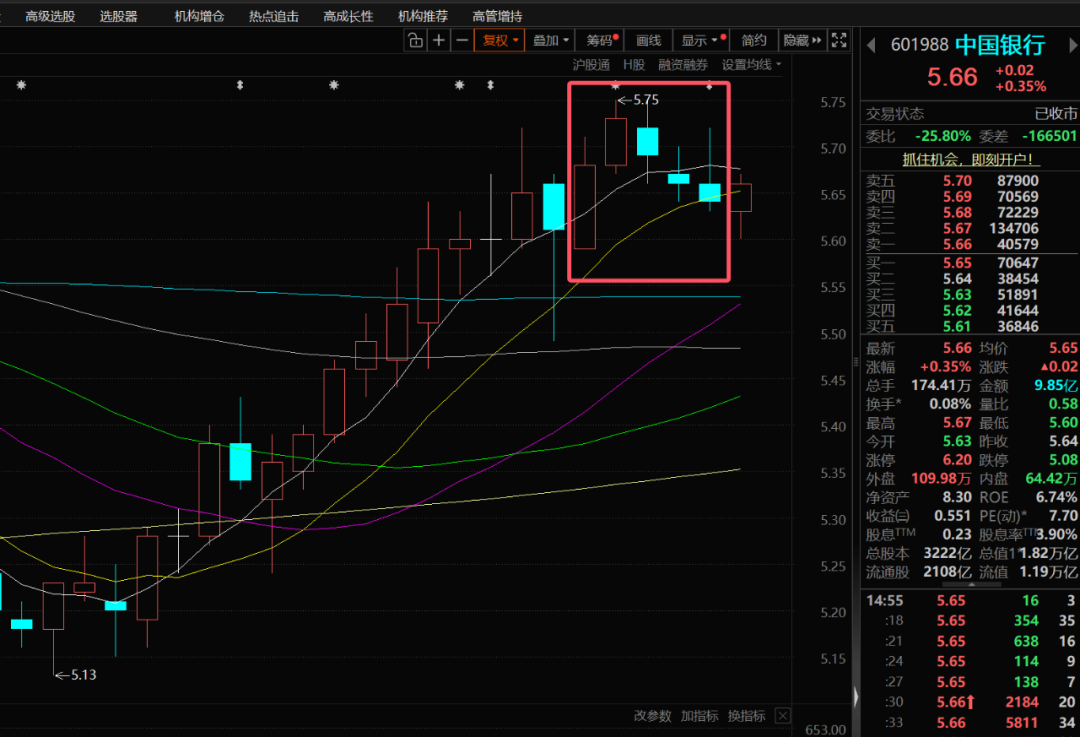Toggle 简约 simplified view
The image size is (1080, 737).
754,40
